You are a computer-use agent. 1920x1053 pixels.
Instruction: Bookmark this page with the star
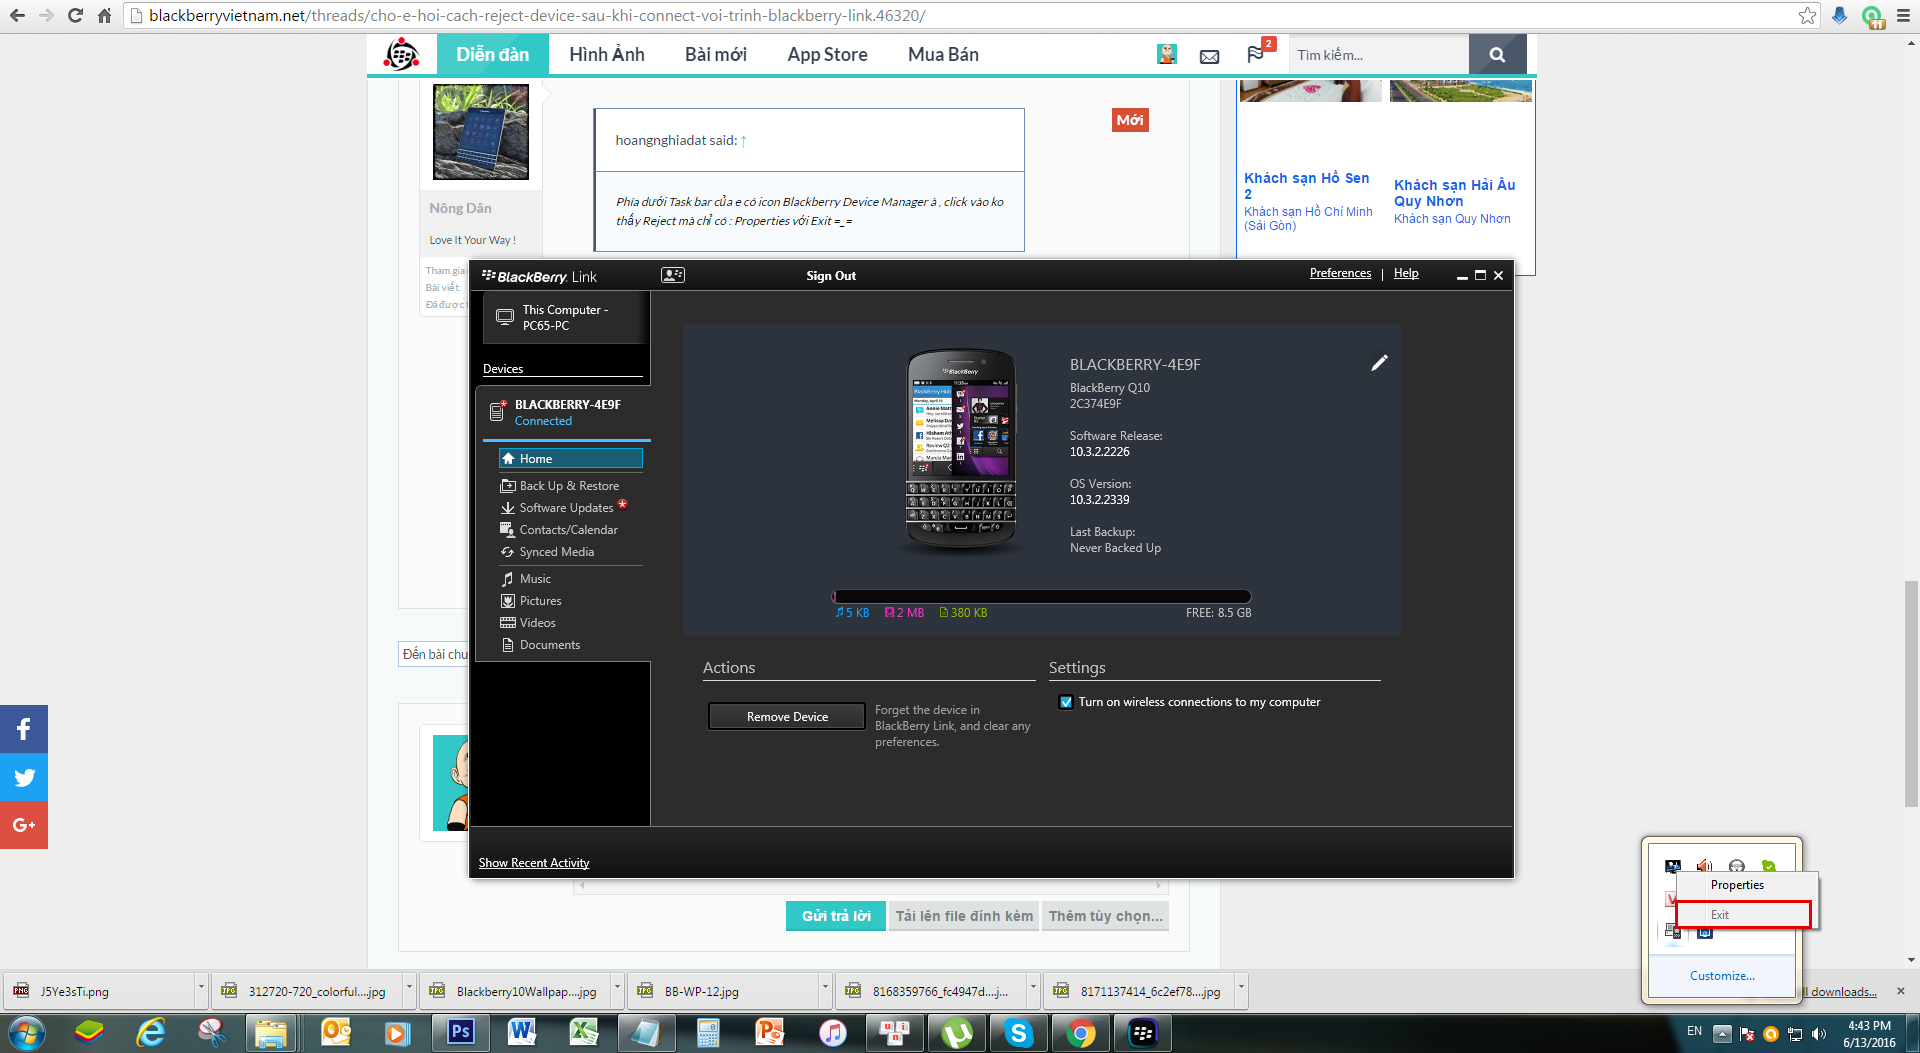point(1807,16)
